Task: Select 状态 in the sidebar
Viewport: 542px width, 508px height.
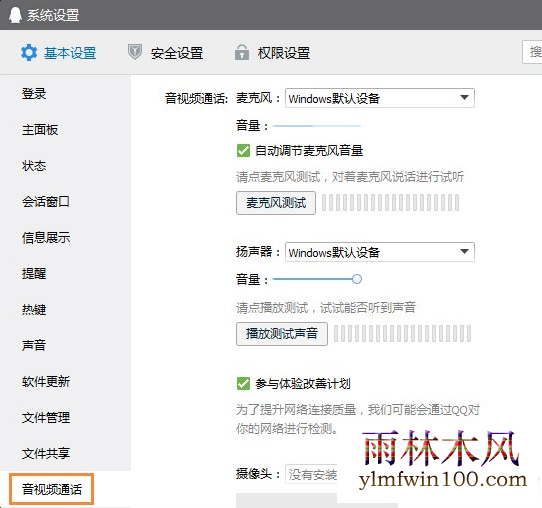Action: pyautogui.click(x=34, y=166)
